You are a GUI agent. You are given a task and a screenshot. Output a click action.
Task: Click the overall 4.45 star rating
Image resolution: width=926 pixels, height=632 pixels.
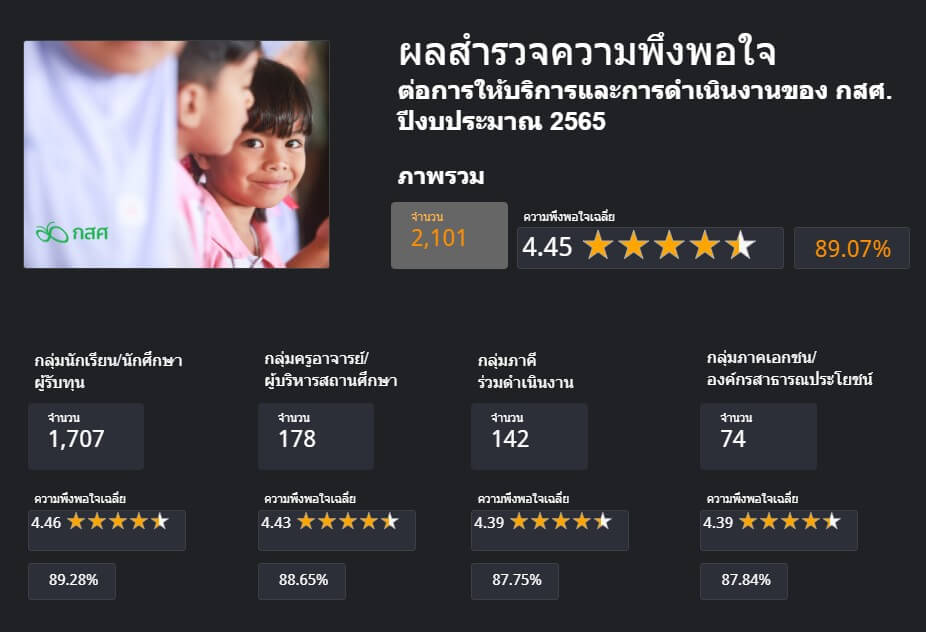tap(650, 247)
